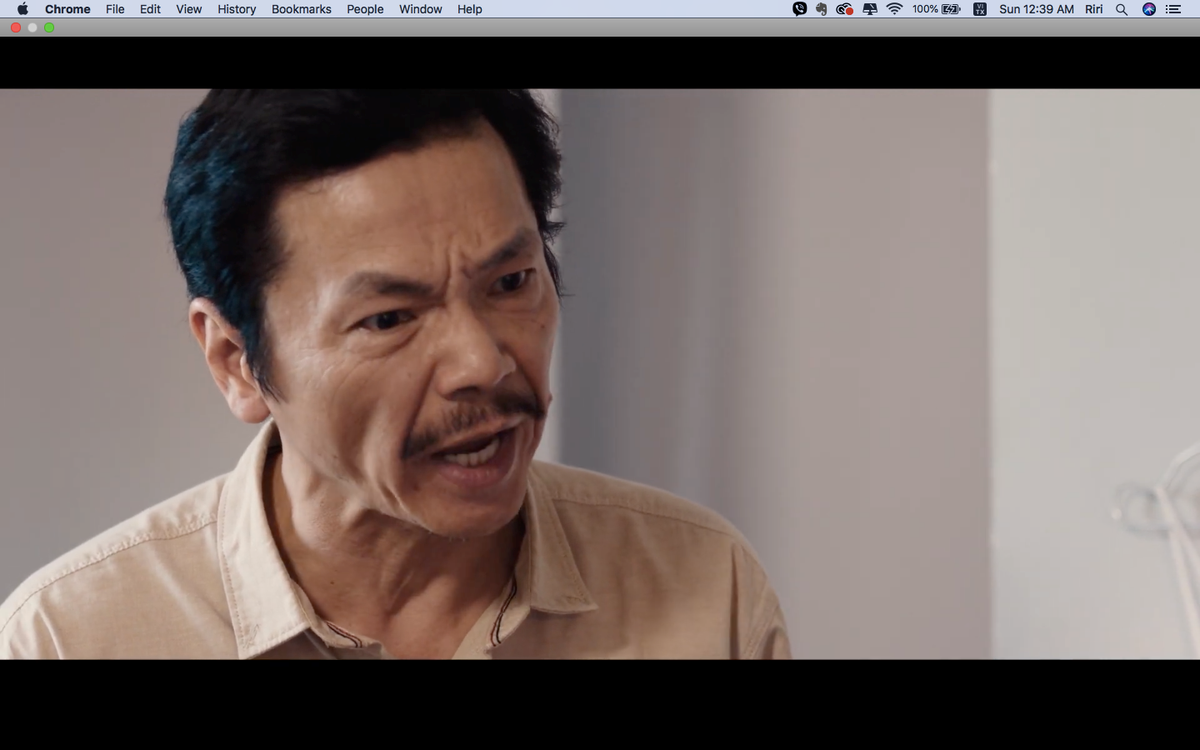
Task: Click the Evernote elephant icon
Action: point(821,9)
